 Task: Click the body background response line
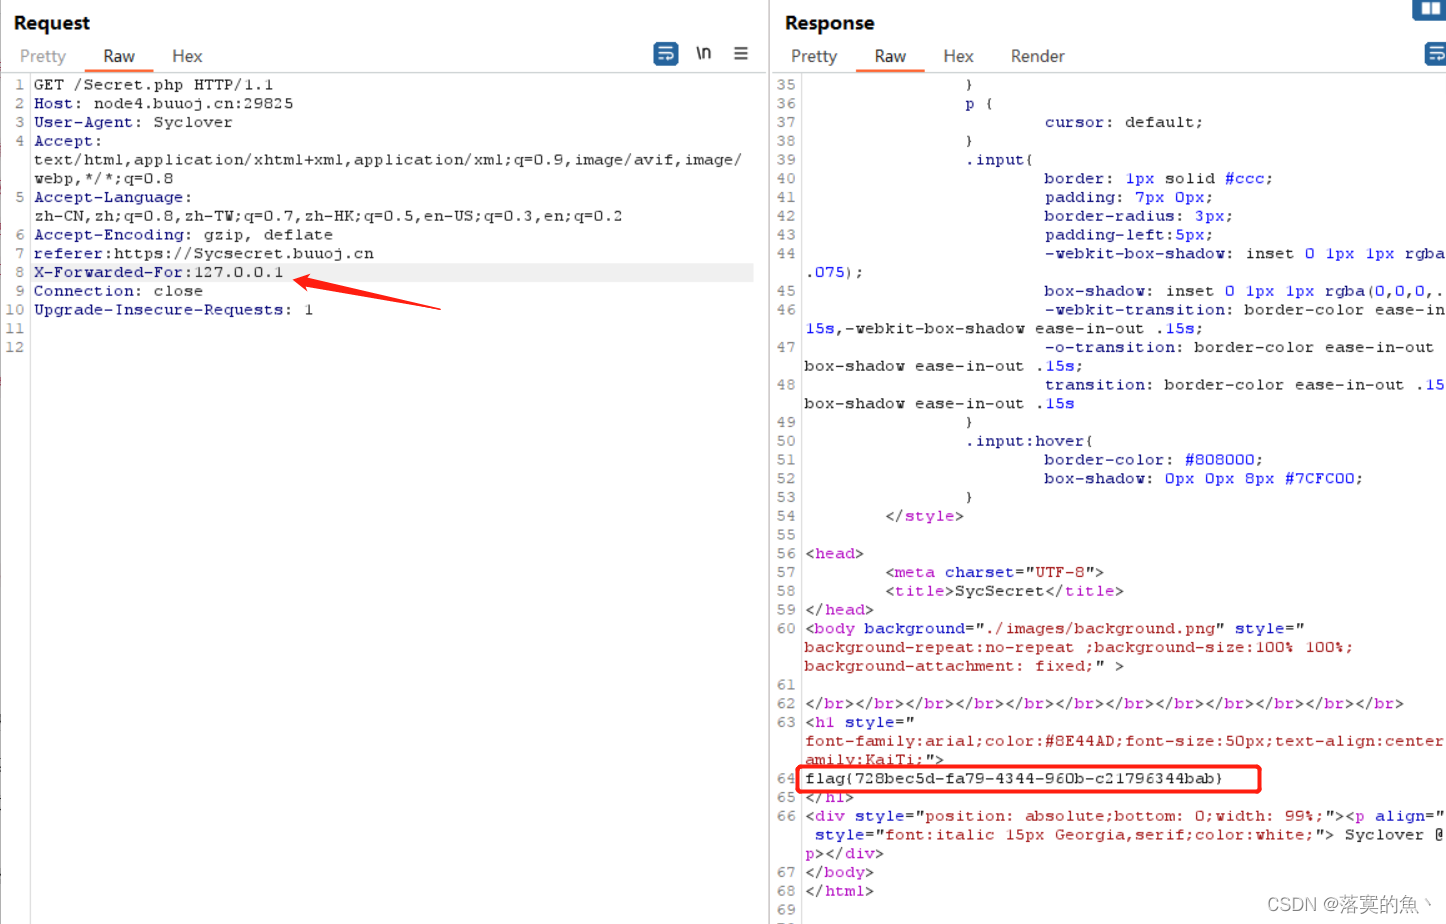click(1078, 648)
